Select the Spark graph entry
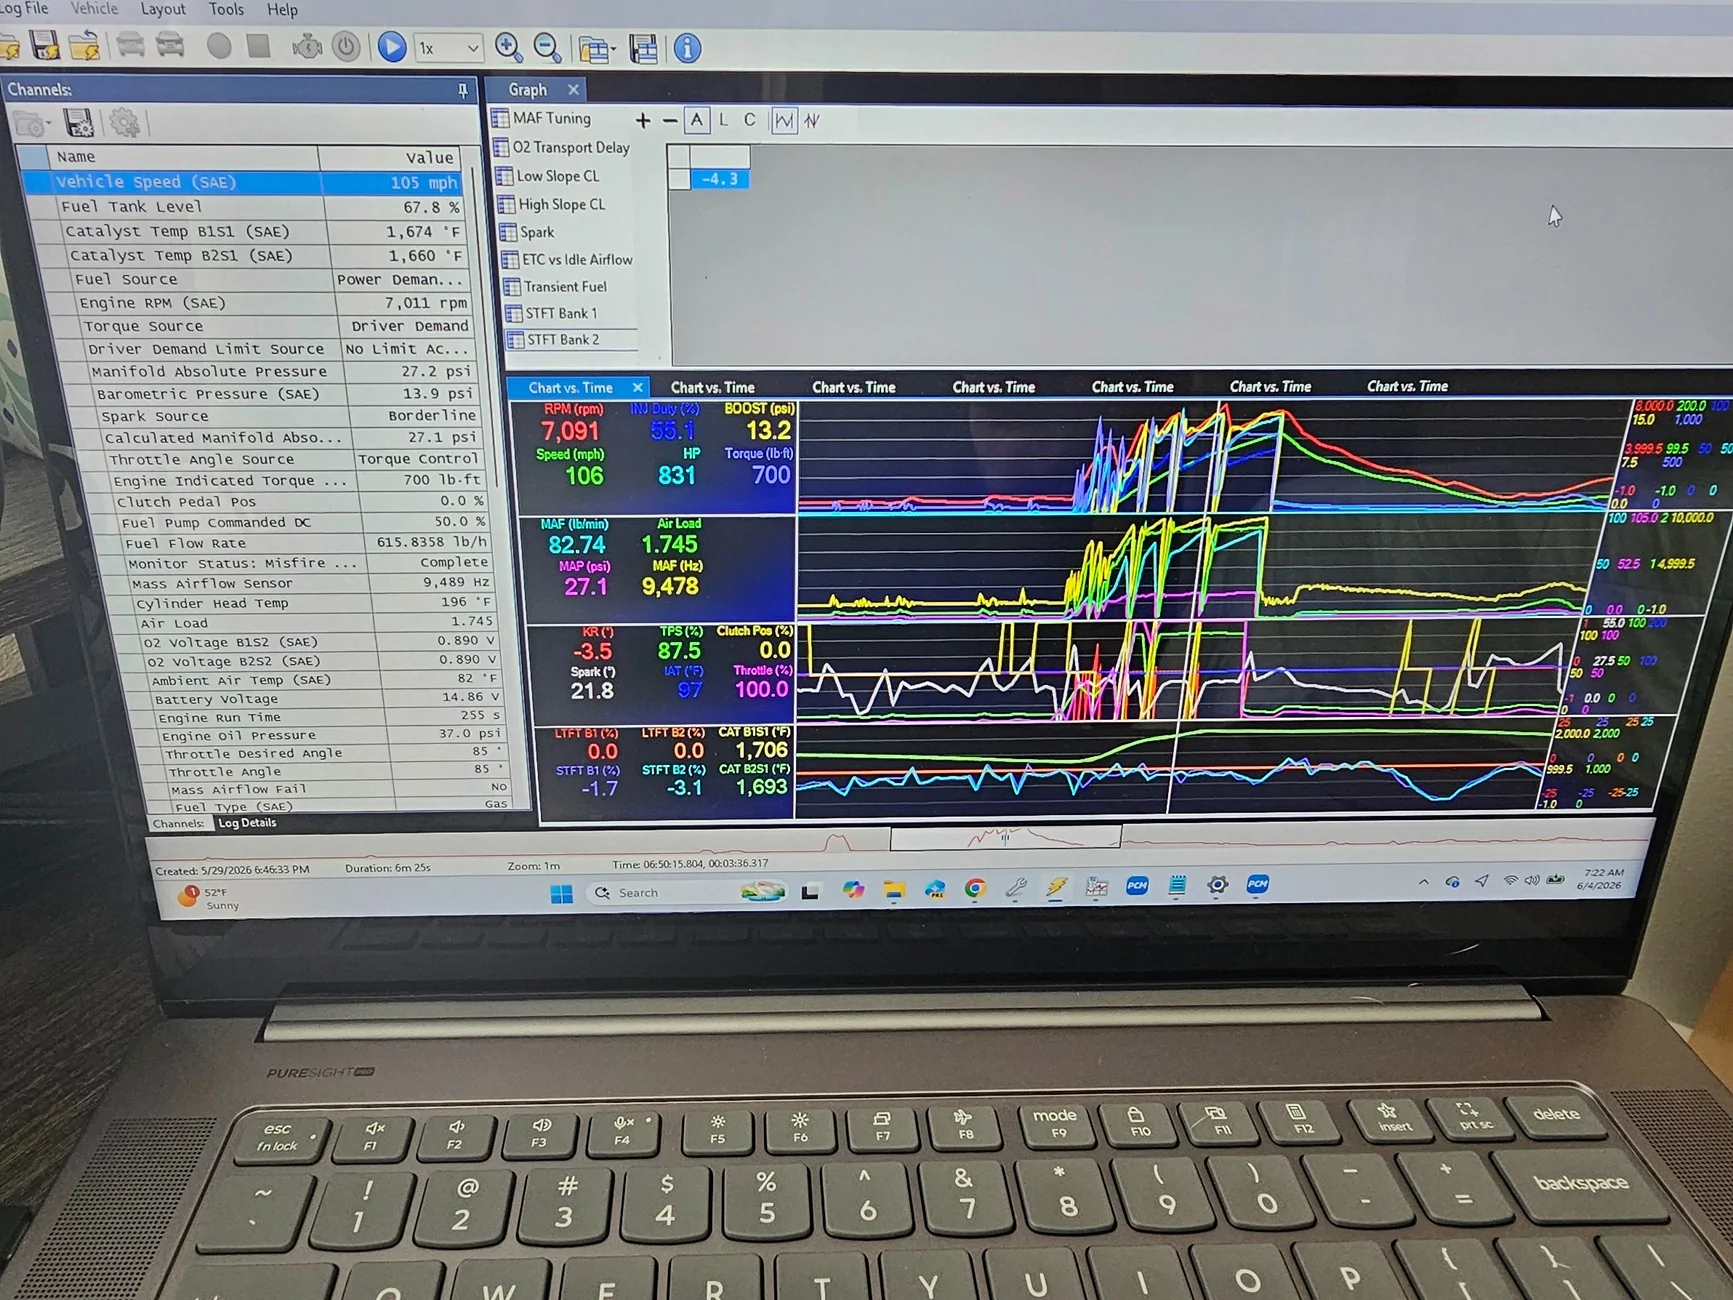Screen dimensions: 1733x1300 click(527, 232)
